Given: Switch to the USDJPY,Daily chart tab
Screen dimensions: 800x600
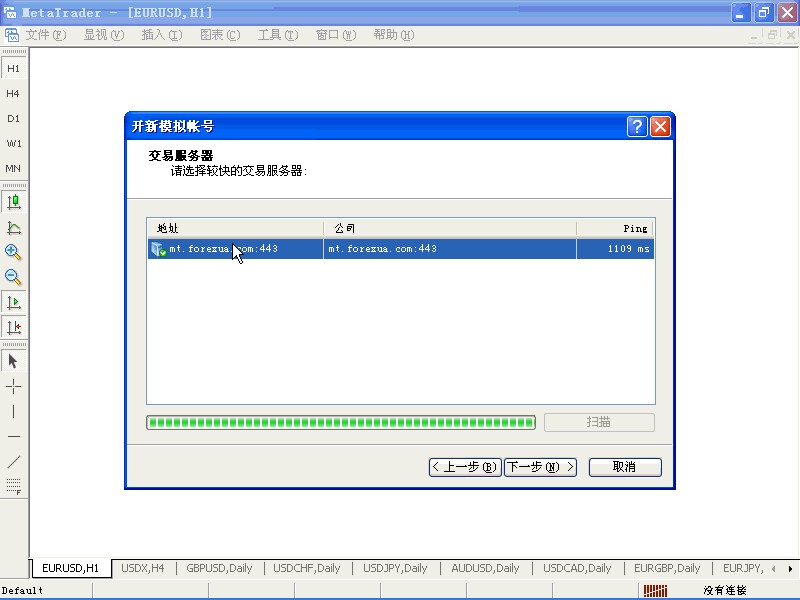Looking at the screenshot, I should (x=395, y=568).
